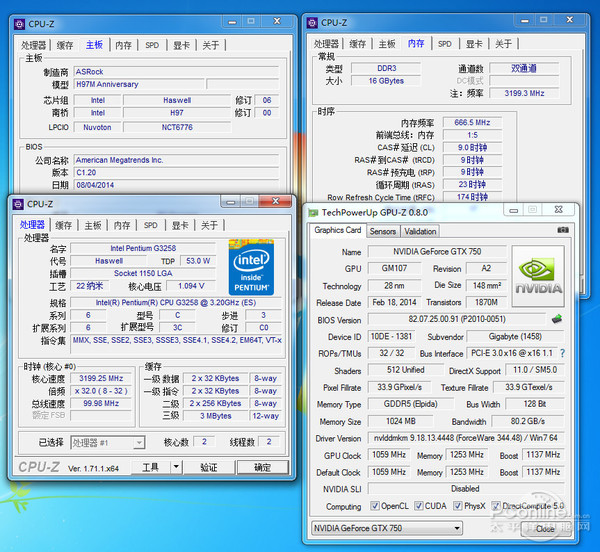This screenshot has width=600, height=552.
Task: Minimize the GPU-Z window
Action: [514, 210]
